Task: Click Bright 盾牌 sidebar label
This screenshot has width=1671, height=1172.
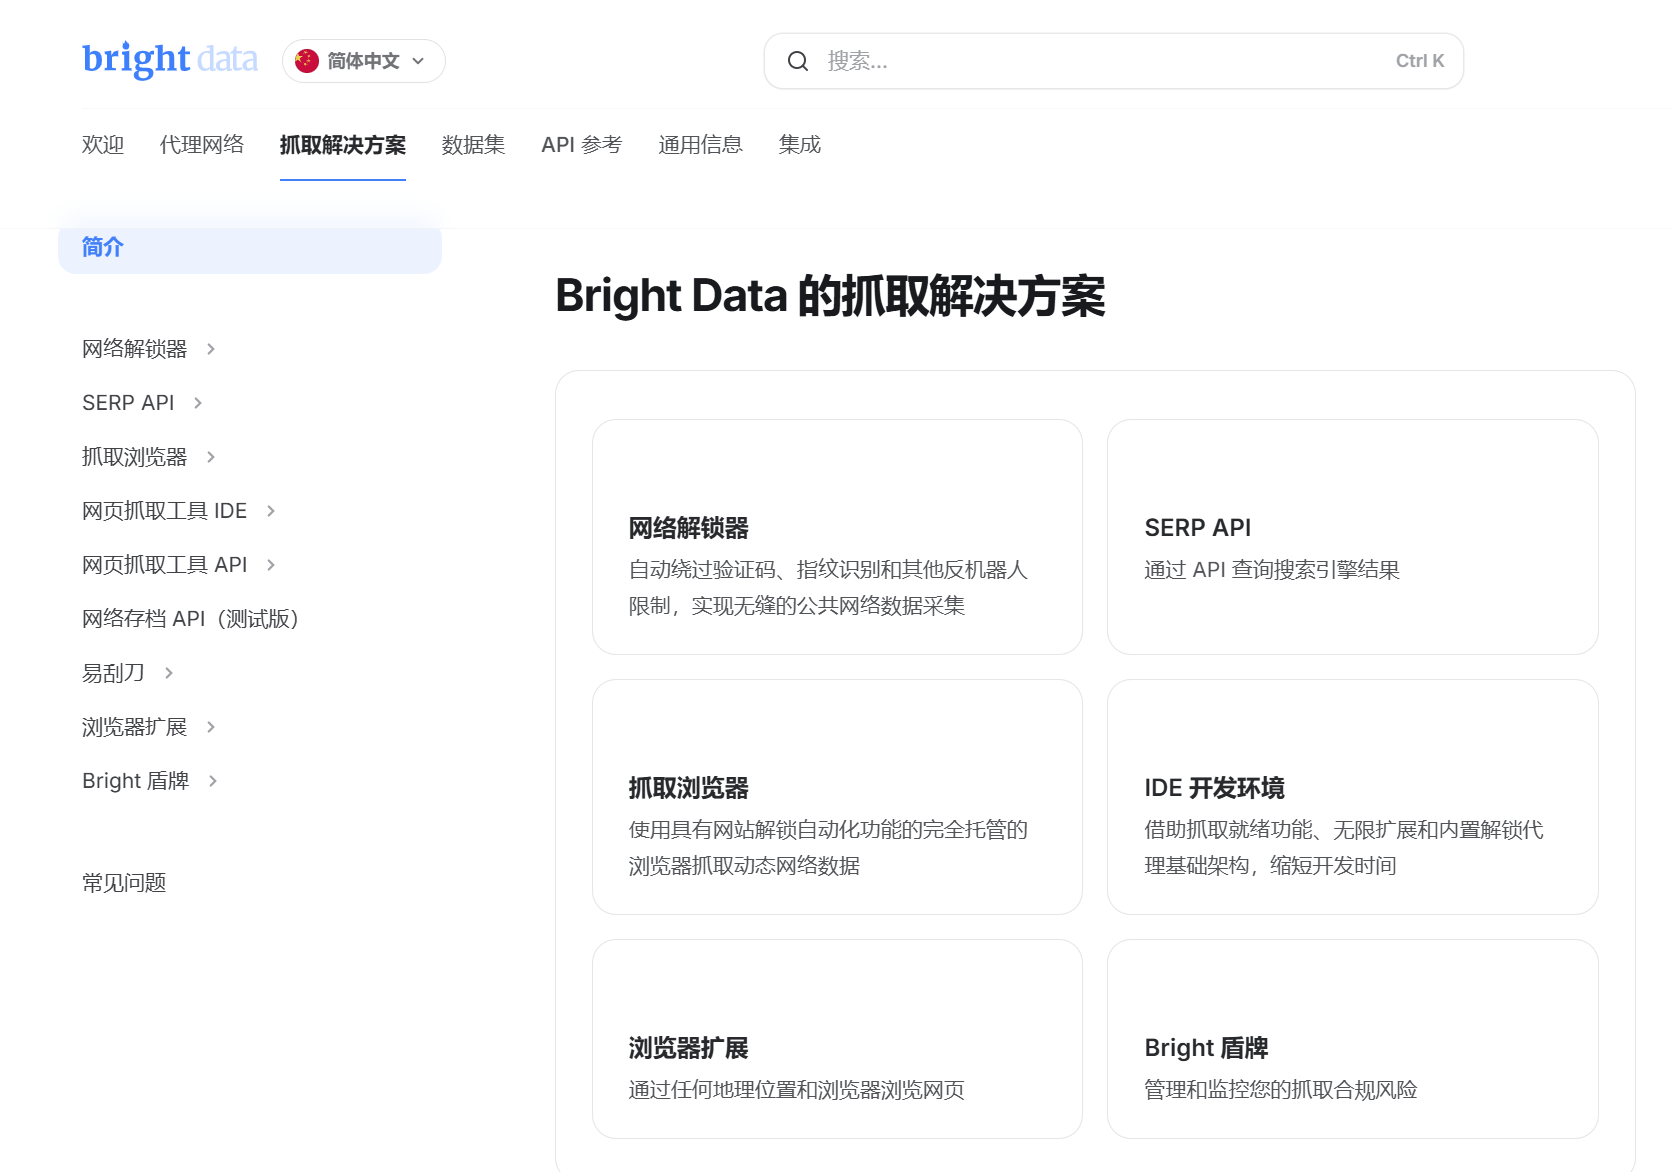Action: coord(136,781)
